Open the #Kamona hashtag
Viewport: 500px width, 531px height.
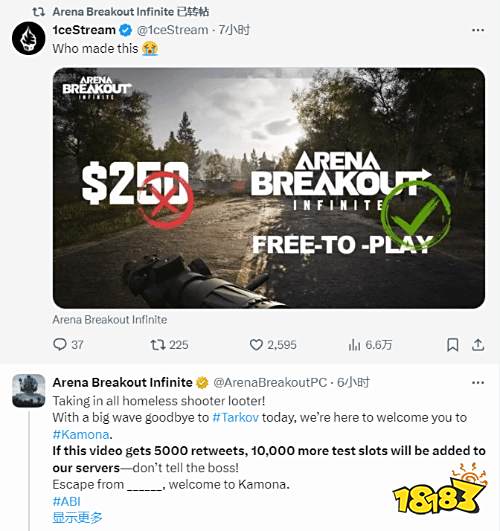point(81,434)
